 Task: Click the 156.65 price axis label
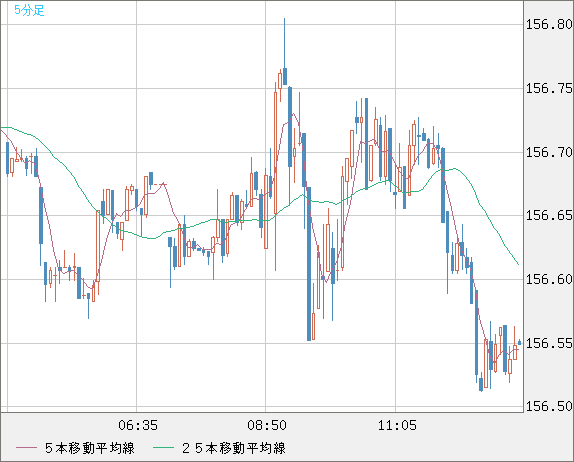(549, 215)
